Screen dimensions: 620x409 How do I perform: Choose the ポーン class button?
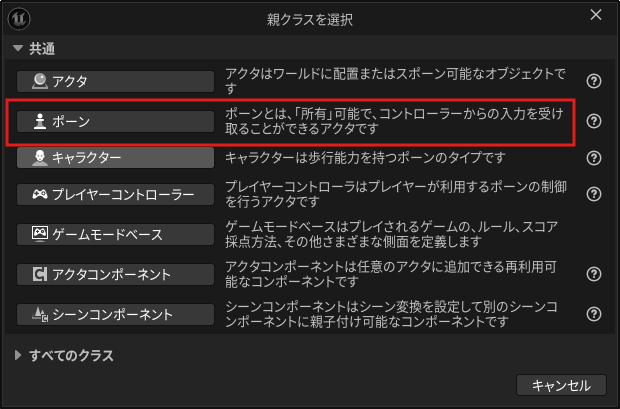[x=116, y=121]
